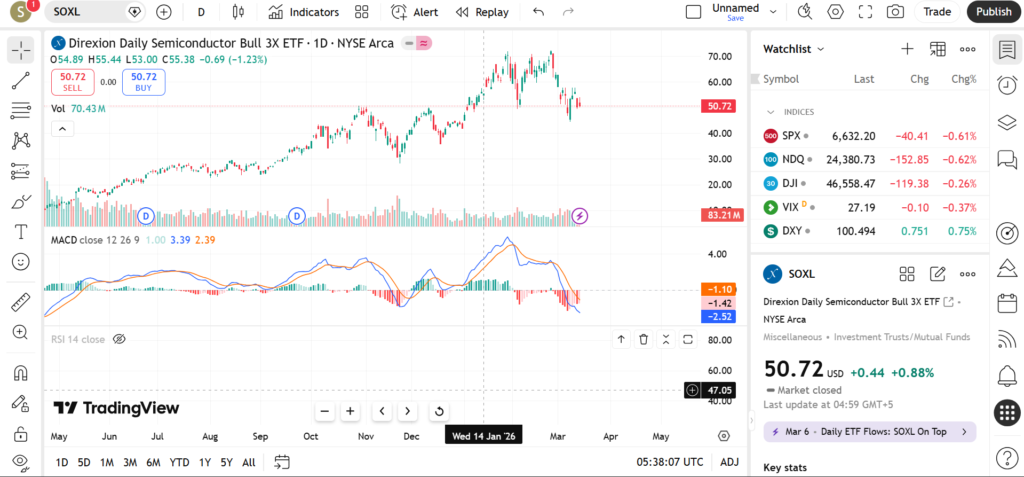
Task: Select the Text tool in left toolbar
Action: click(x=20, y=231)
